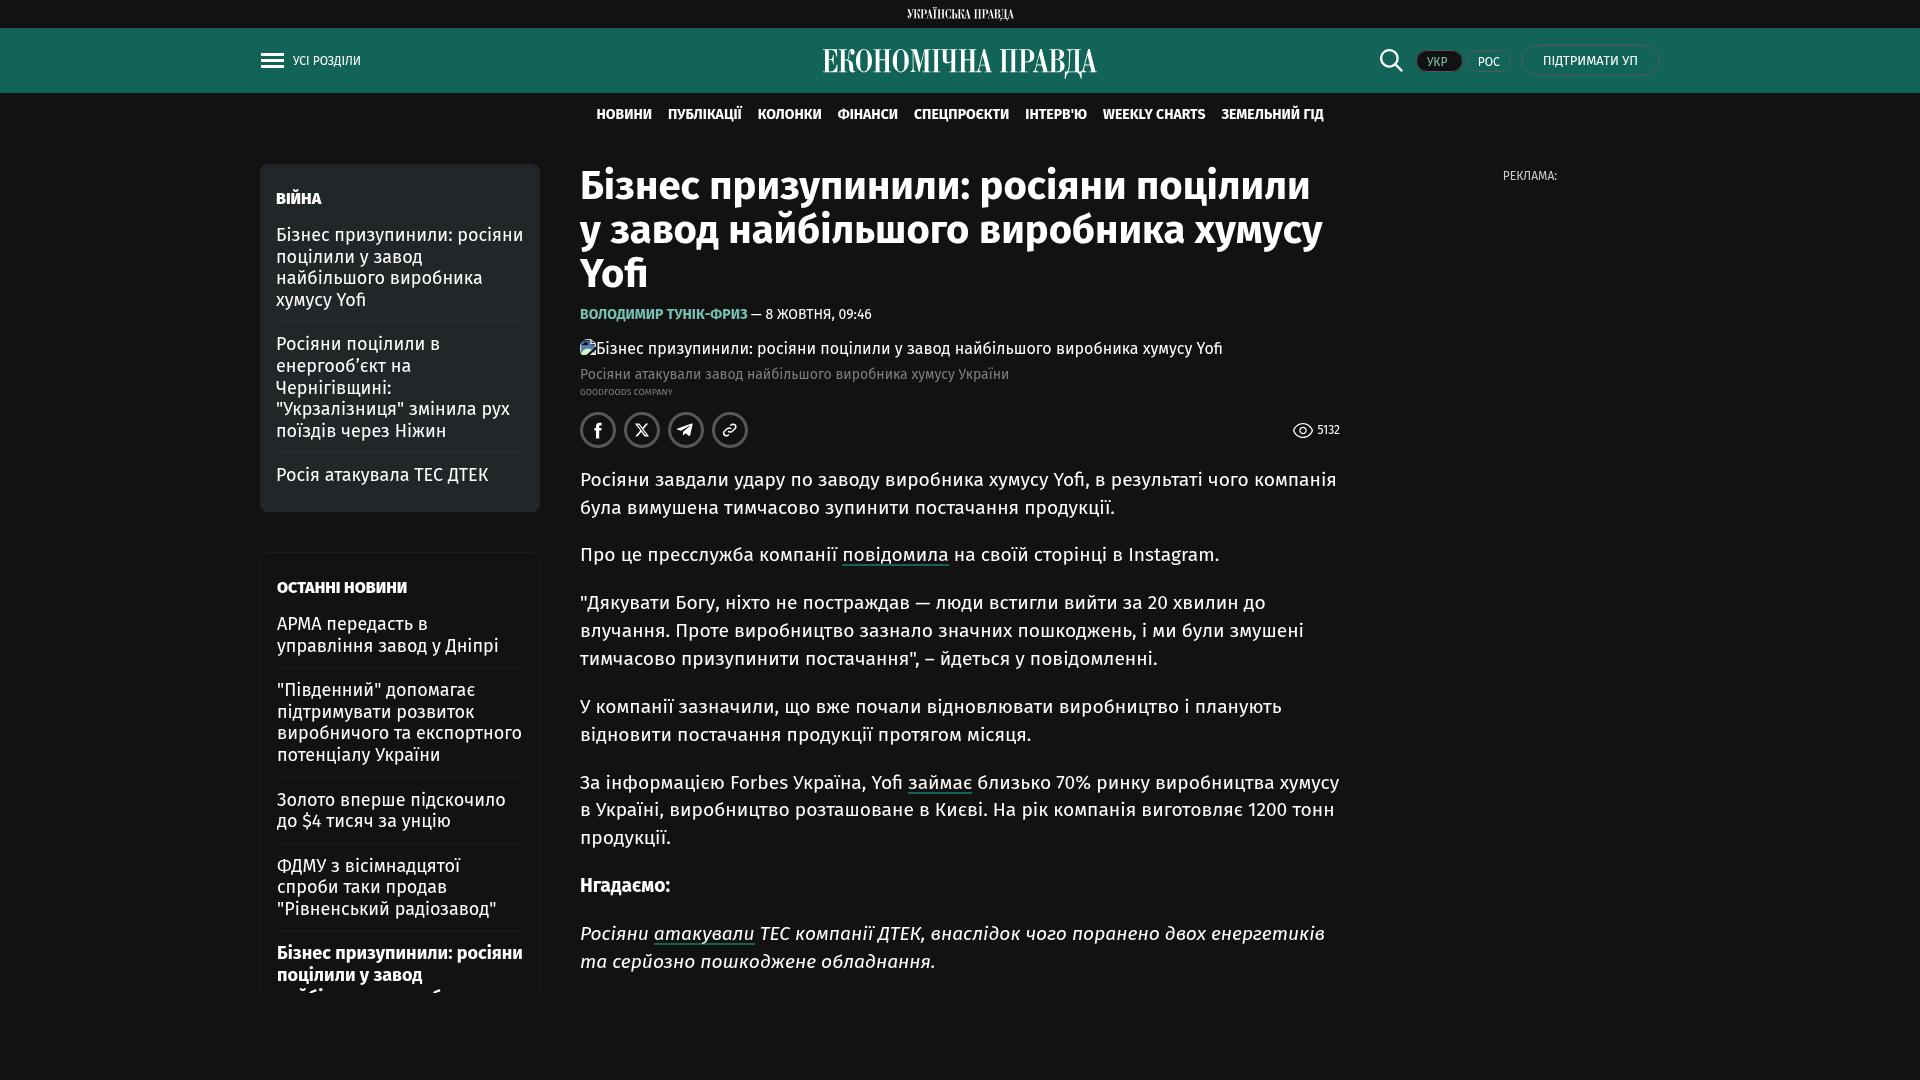Open the НОВИНИ menu item
The image size is (1920, 1080).
623,115
